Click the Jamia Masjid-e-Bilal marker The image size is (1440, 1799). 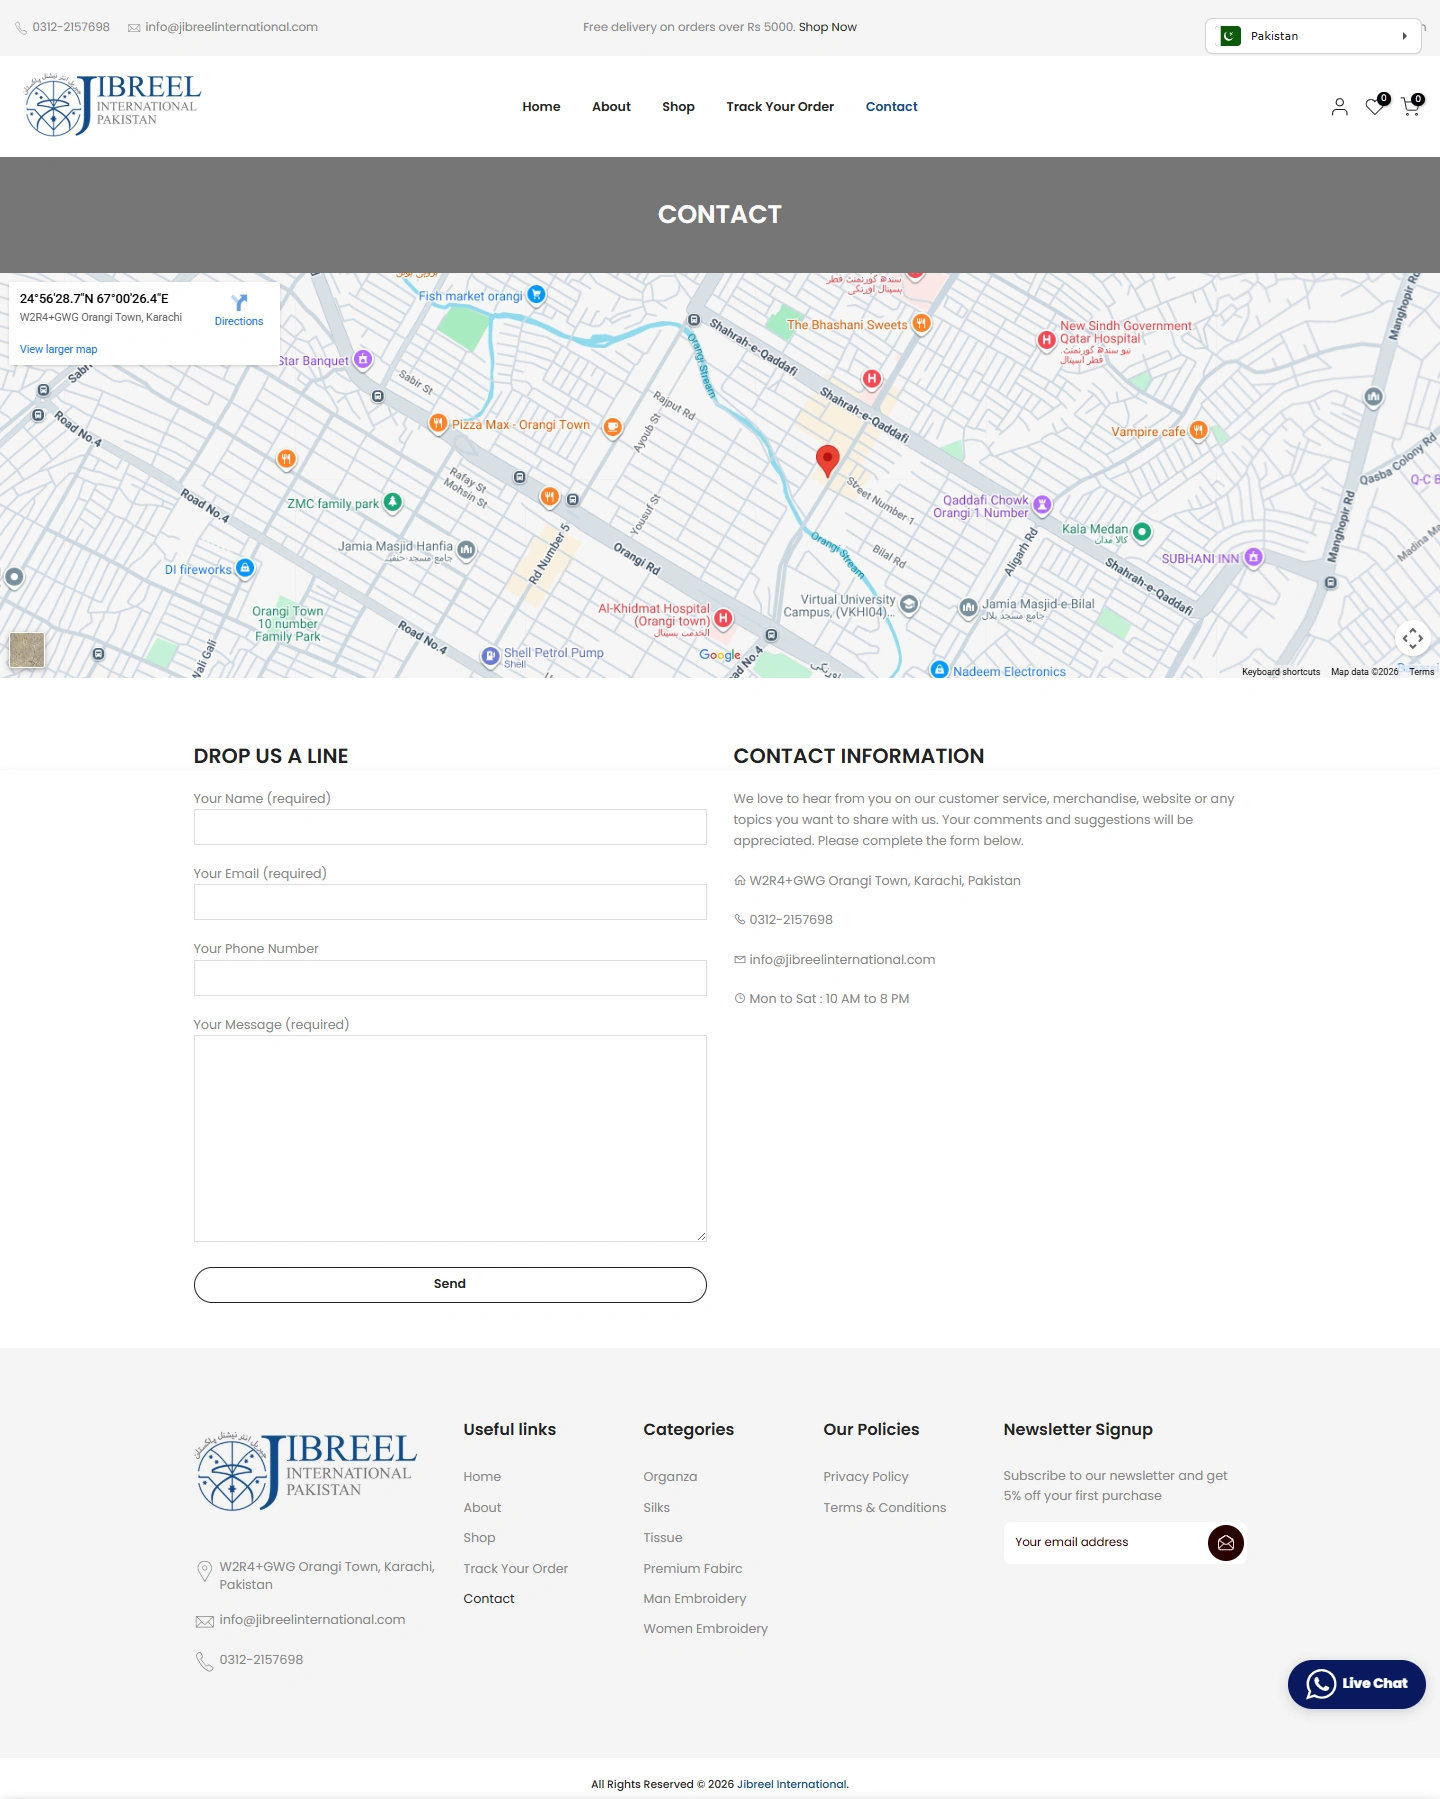(x=968, y=607)
